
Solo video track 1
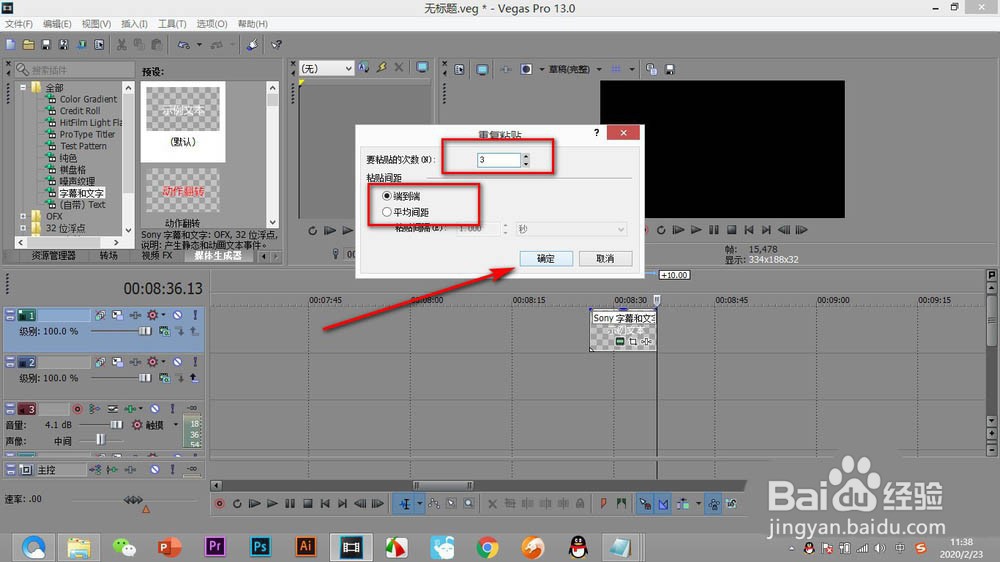(195, 315)
